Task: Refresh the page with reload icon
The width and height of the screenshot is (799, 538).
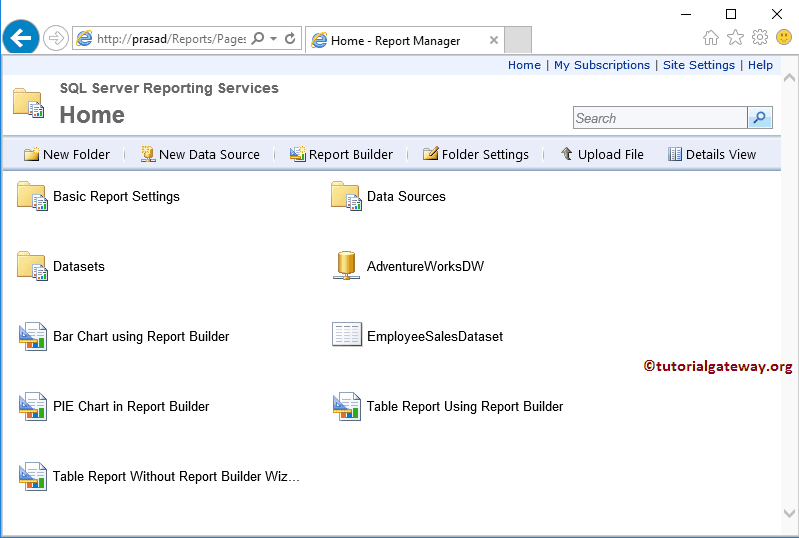Action: tap(290, 39)
